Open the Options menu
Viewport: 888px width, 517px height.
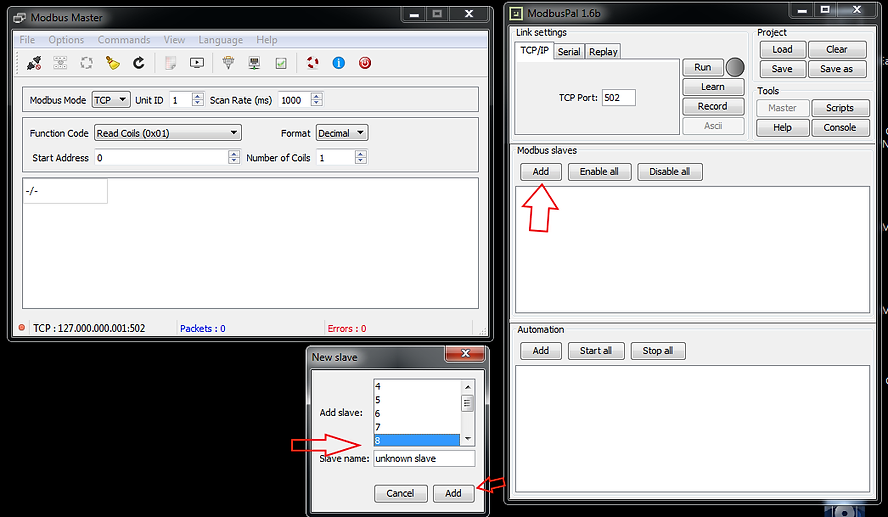(x=66, y=40)
